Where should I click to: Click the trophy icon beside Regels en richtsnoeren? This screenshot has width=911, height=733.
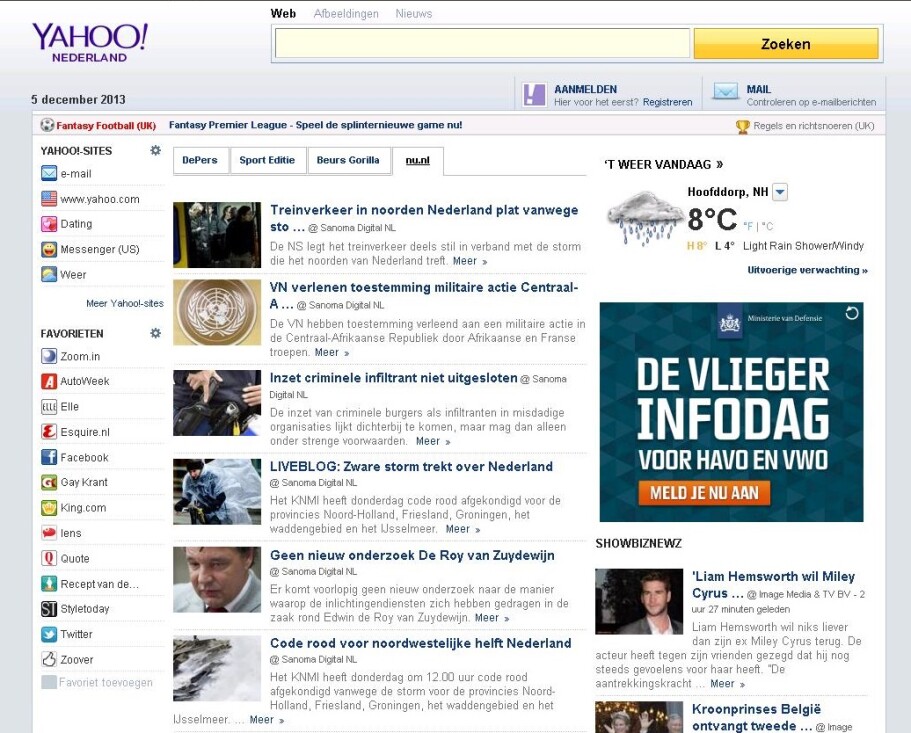point(743,126)
